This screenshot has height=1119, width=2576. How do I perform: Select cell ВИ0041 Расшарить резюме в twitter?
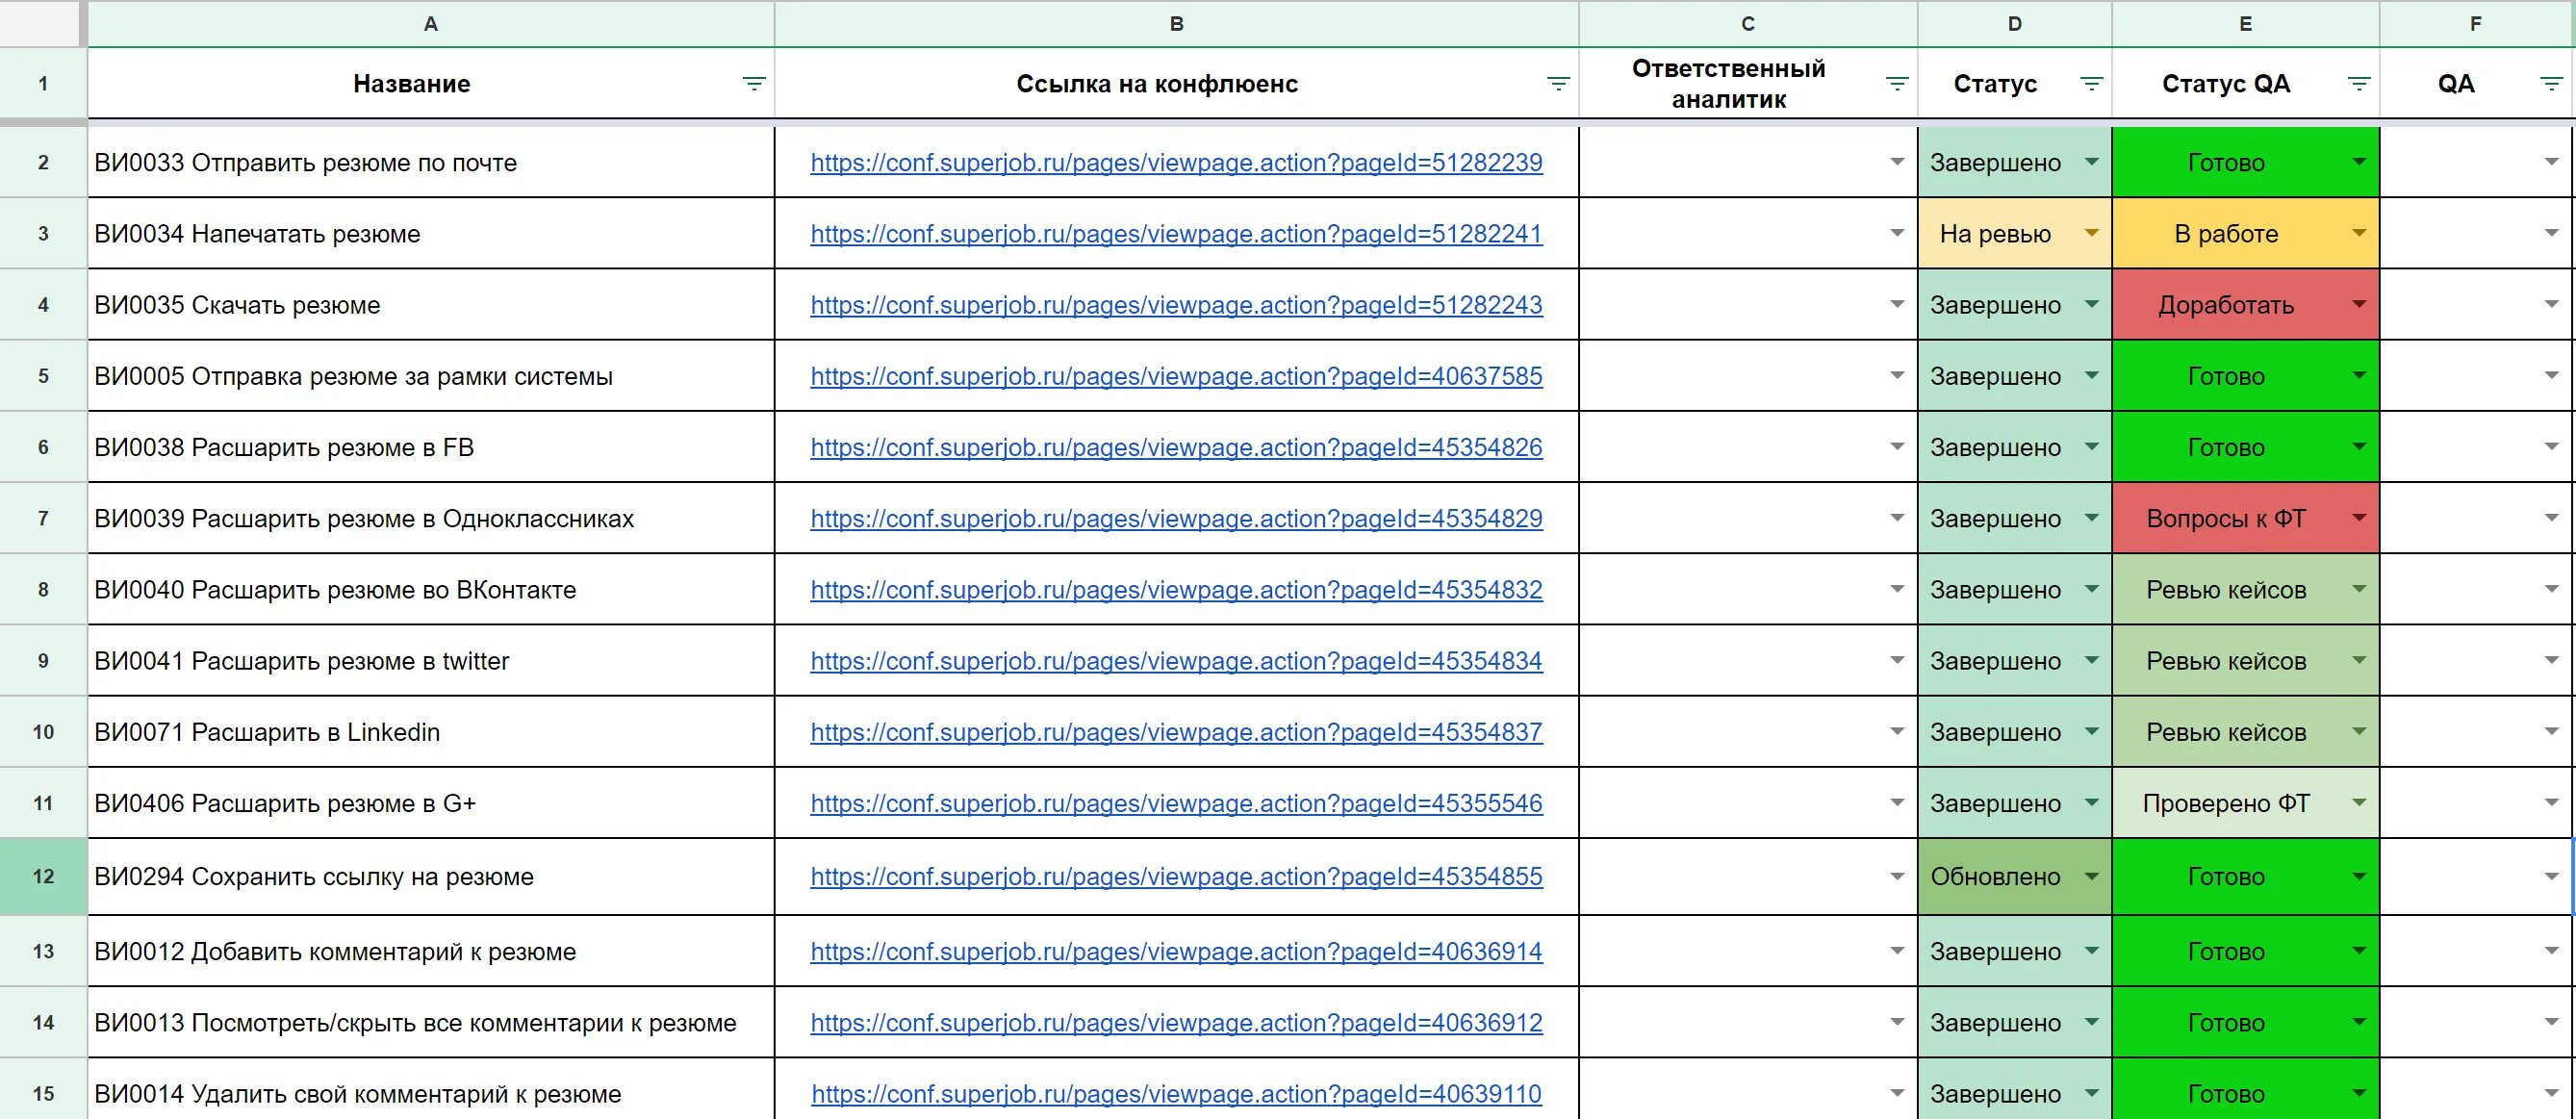click(x=431, y=660)
